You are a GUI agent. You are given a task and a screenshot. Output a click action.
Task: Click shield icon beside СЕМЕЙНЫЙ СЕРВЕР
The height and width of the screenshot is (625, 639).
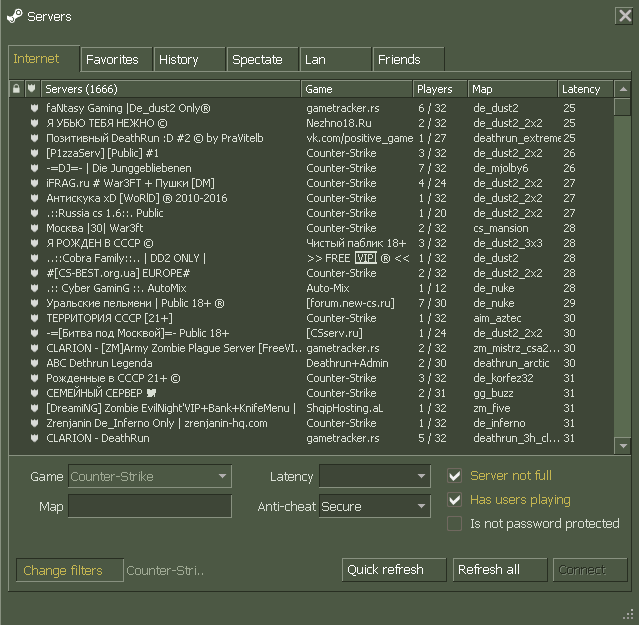35,393
